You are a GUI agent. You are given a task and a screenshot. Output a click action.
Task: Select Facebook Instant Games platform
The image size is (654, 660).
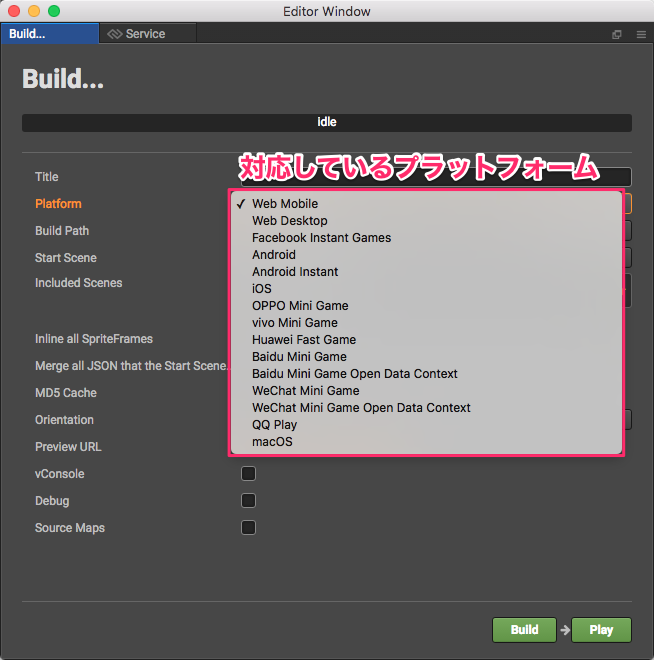click(426, 238)
